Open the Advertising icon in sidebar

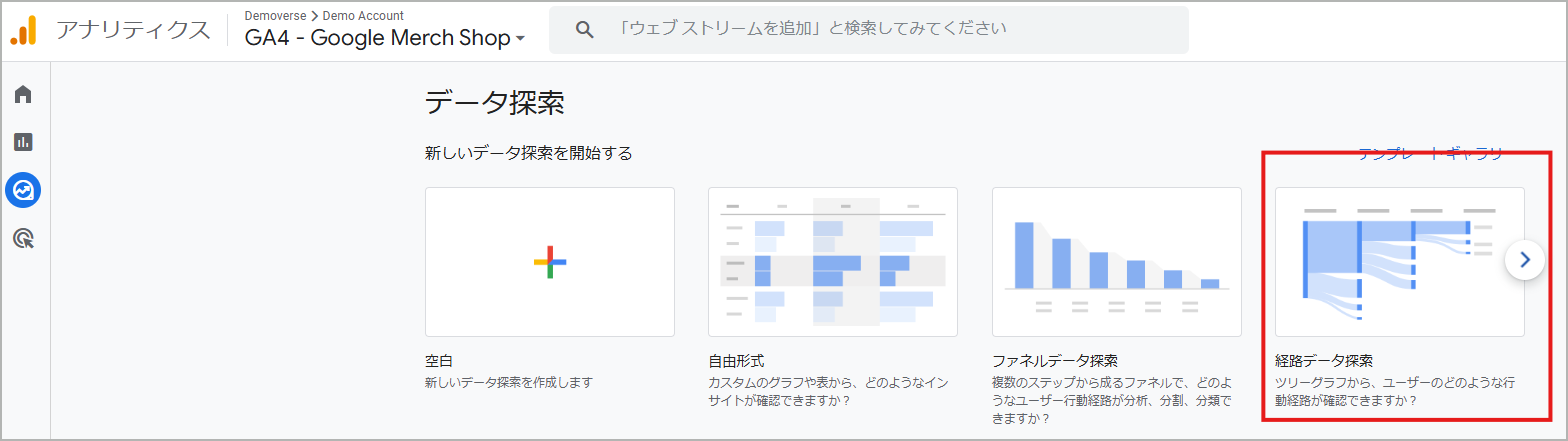pyautogui.click(x=23, y=237)
